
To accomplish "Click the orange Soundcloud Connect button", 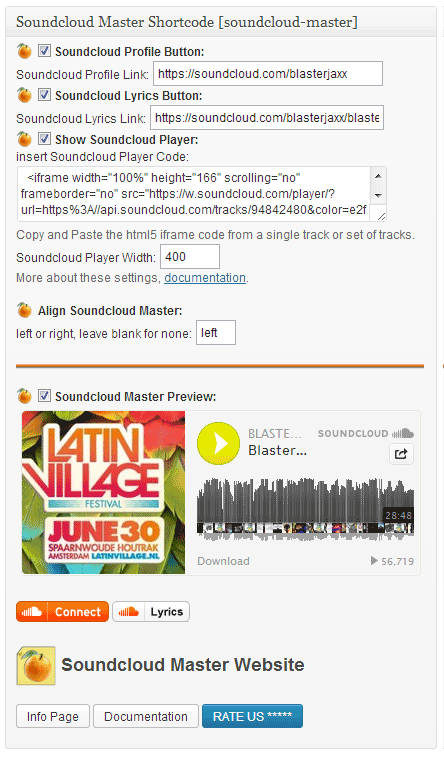I will click(62, 612).
